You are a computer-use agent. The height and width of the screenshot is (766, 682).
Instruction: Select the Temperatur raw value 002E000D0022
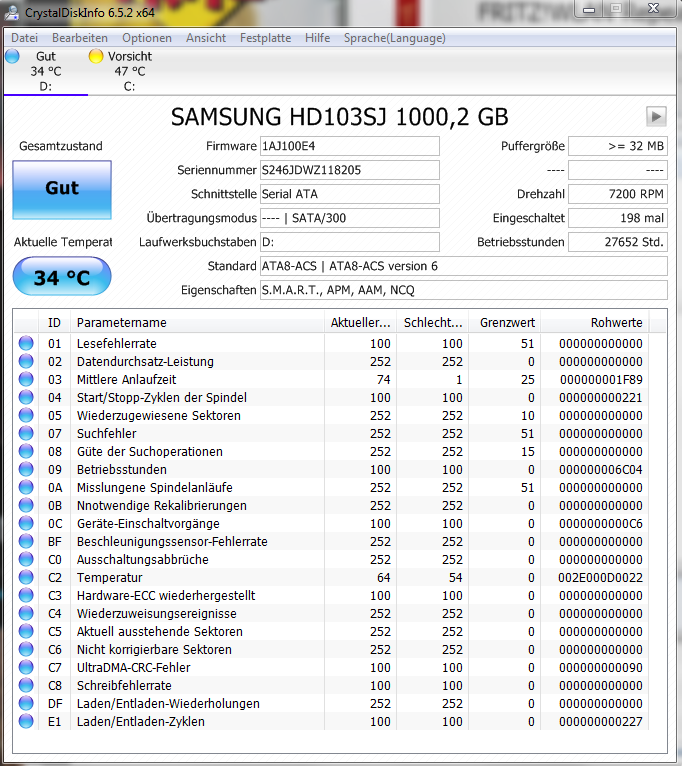(600, 577)
